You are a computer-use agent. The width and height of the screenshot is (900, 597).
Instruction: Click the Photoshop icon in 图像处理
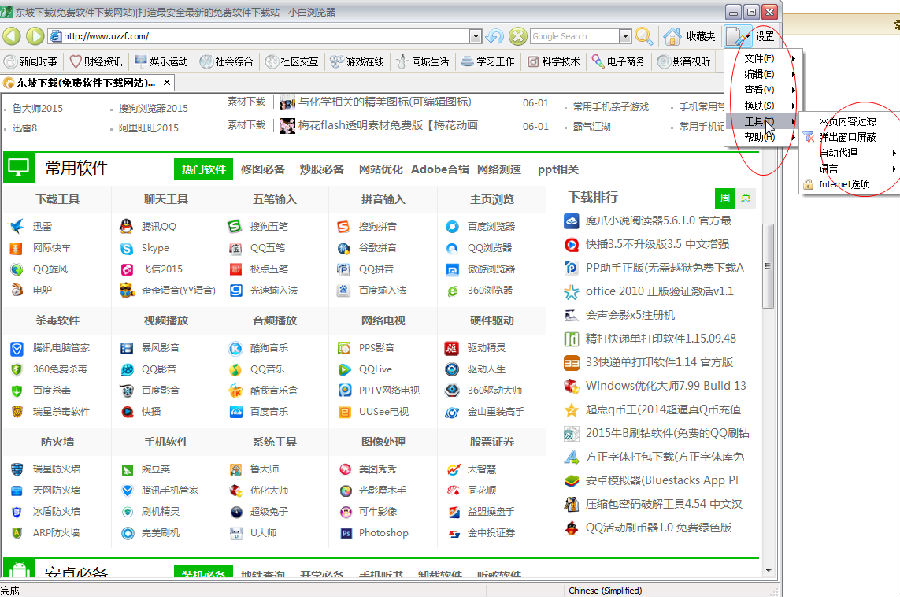[345, 533]
